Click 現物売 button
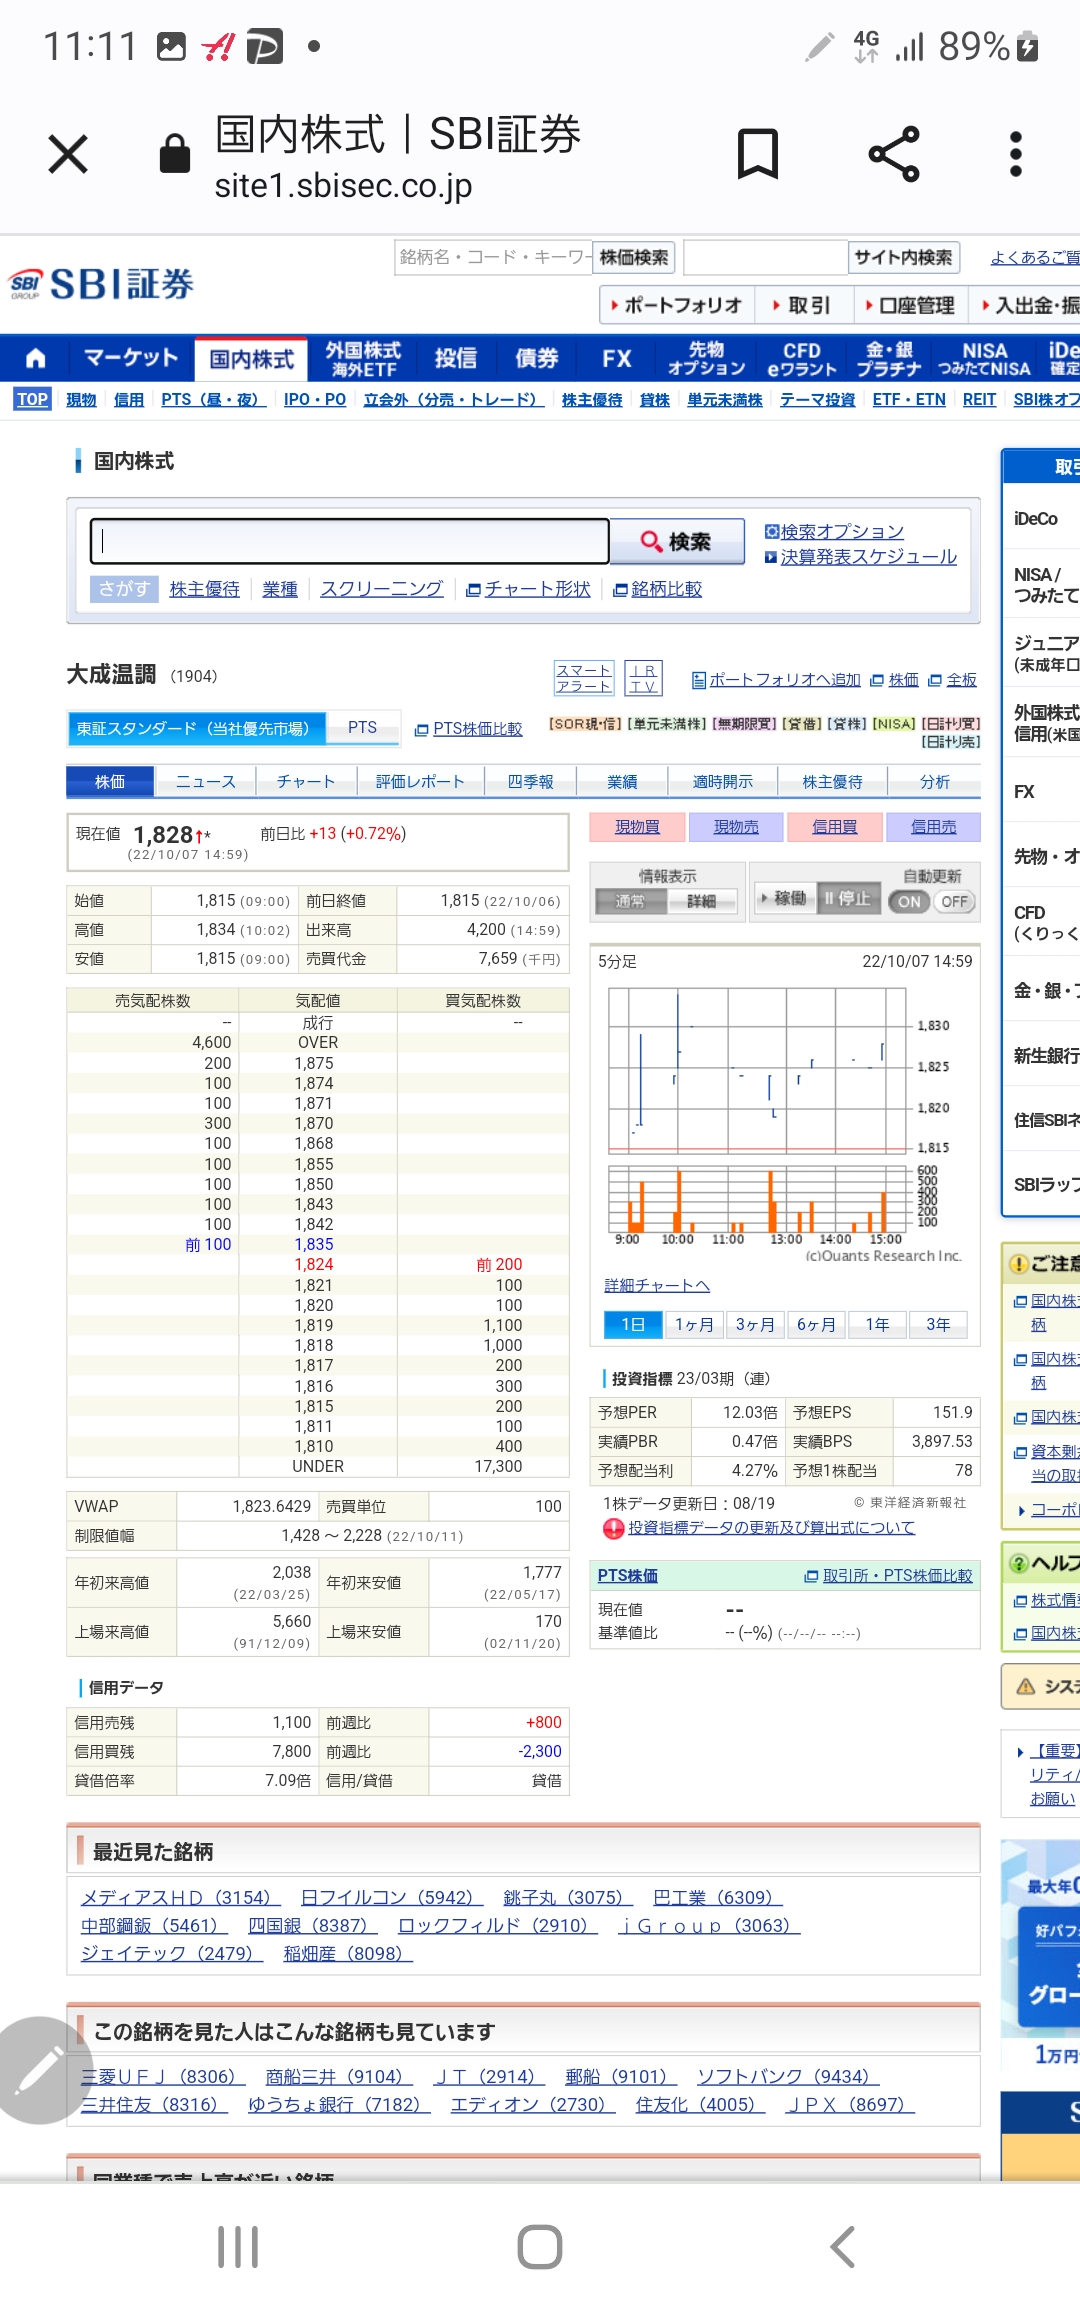The height and width of the screenshot is (2316, 1080). 736,827
